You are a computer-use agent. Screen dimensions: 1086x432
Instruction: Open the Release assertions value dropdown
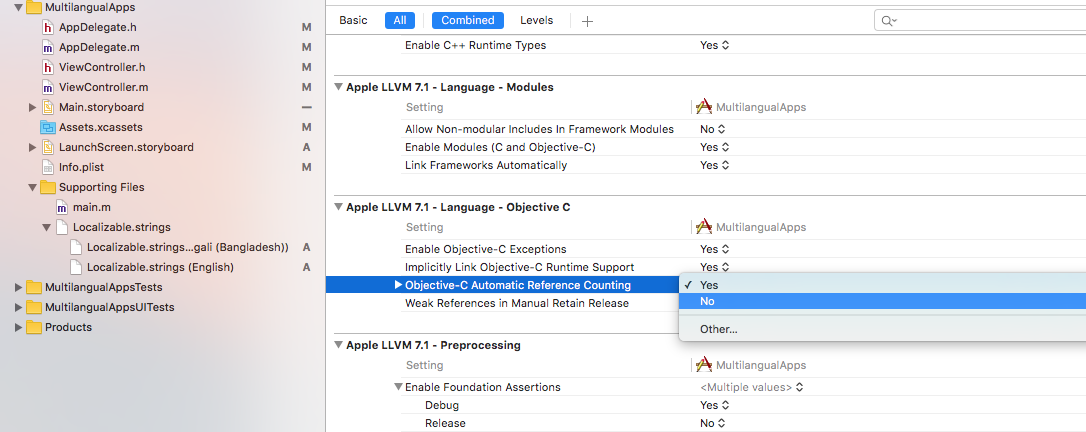click(713, 423)
